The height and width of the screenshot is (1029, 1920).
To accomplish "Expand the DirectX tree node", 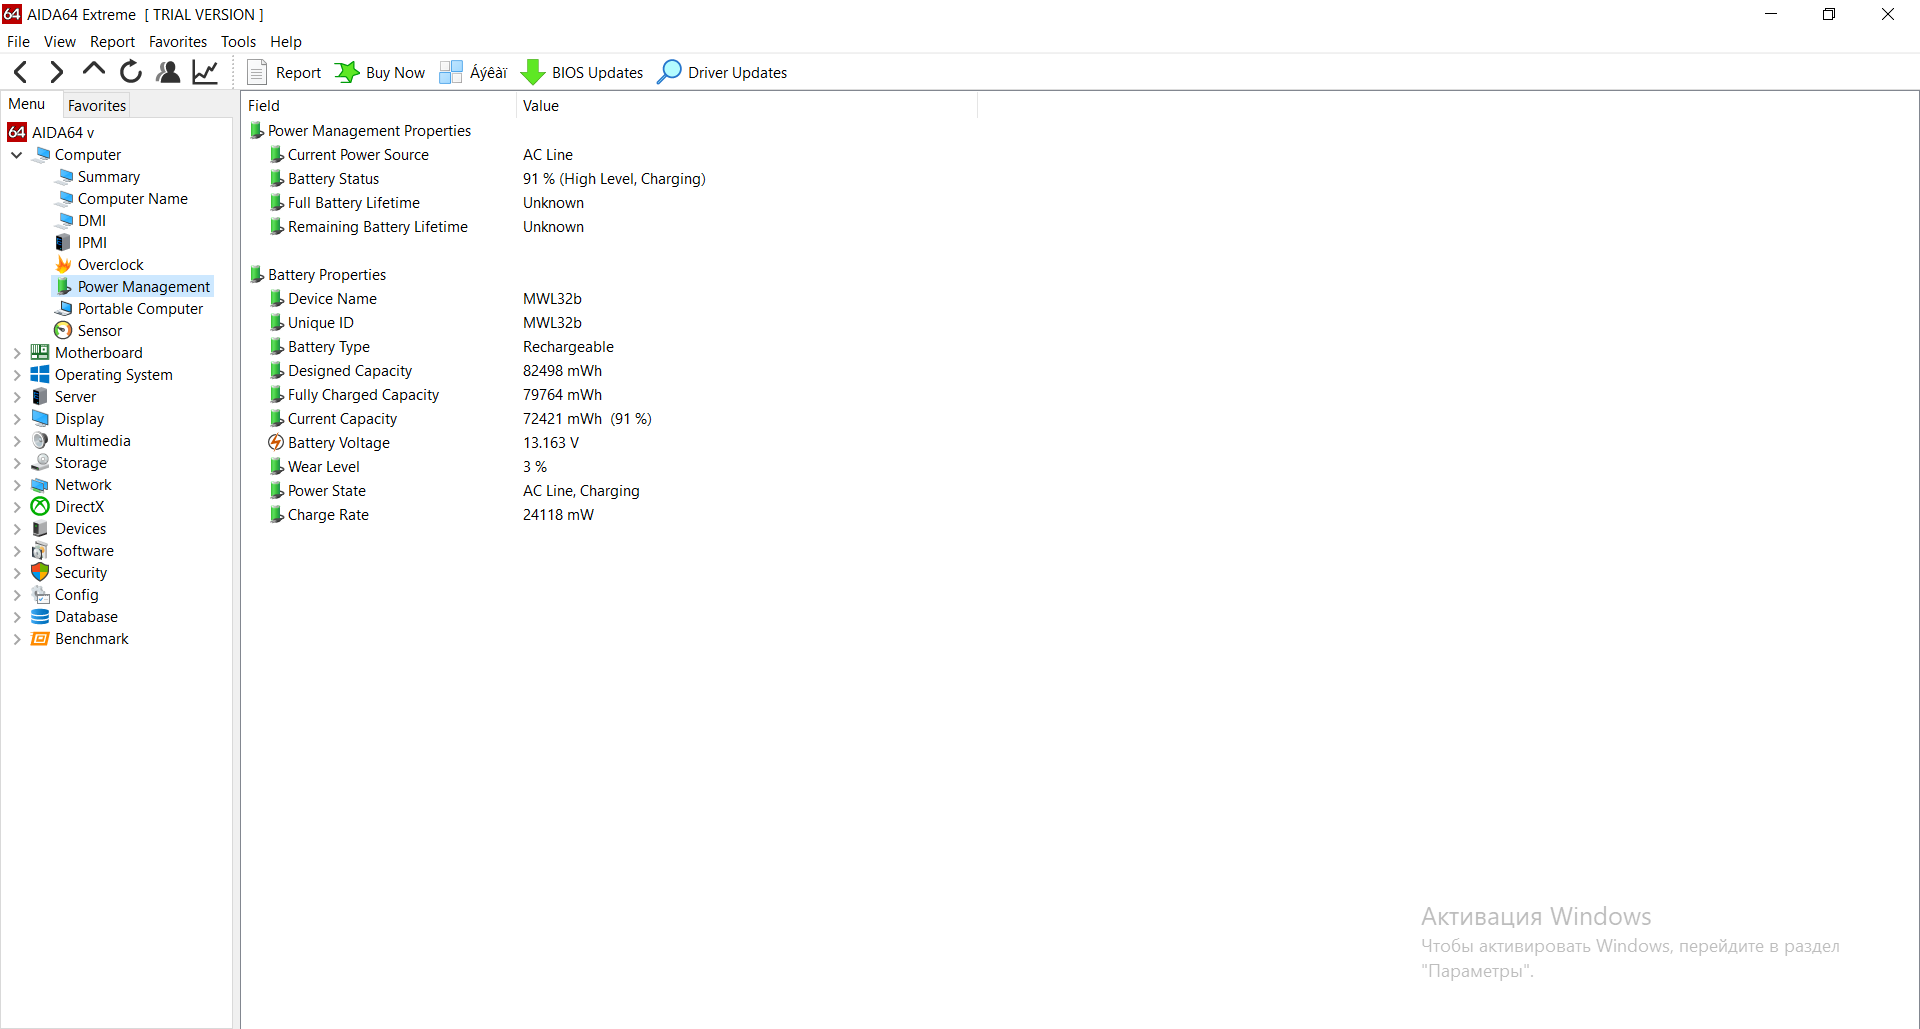I will click(x=17, y=507).
